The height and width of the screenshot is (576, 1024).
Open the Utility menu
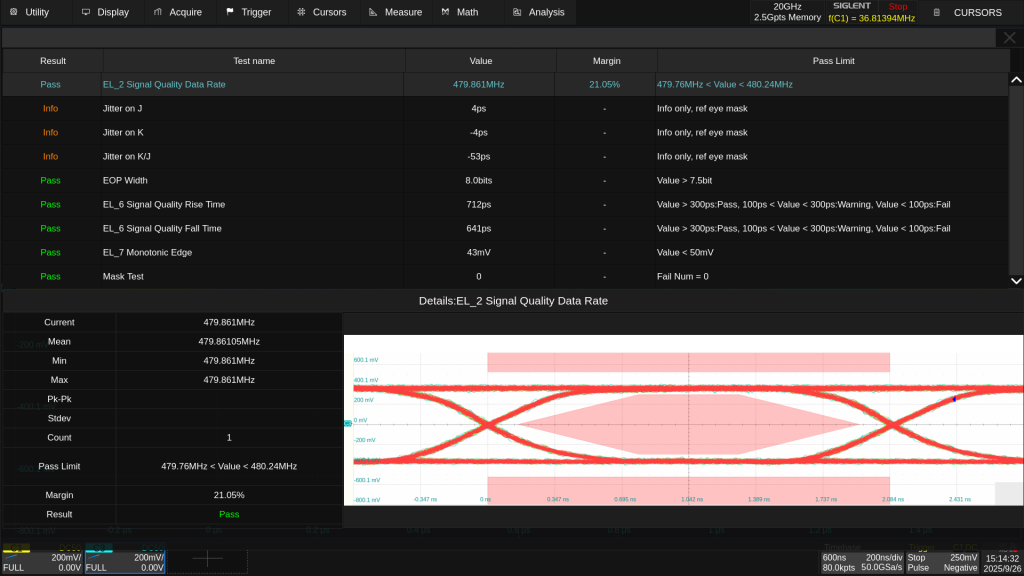click(x=29, y=12)
